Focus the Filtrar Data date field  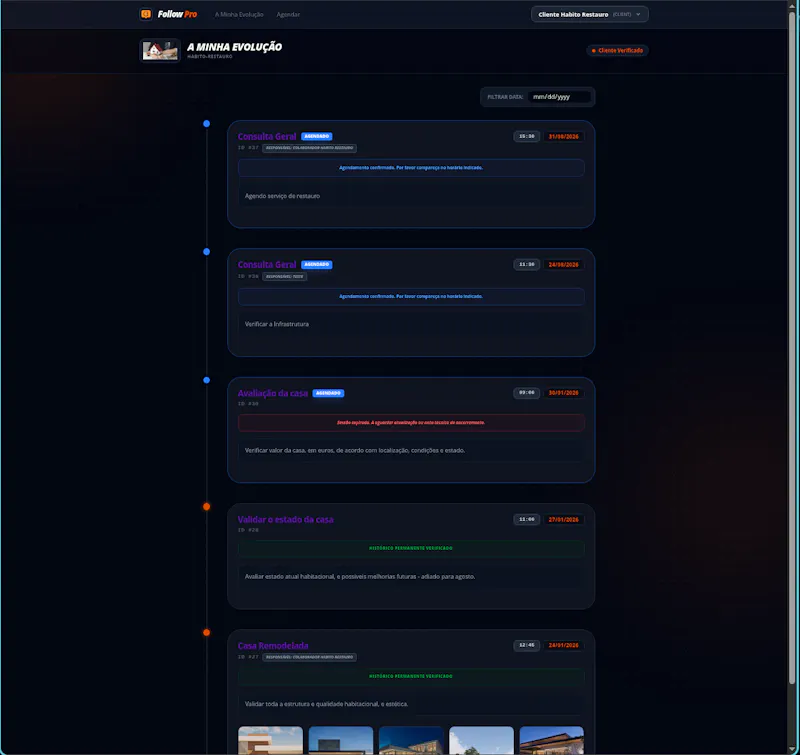[x=561, y=97]
